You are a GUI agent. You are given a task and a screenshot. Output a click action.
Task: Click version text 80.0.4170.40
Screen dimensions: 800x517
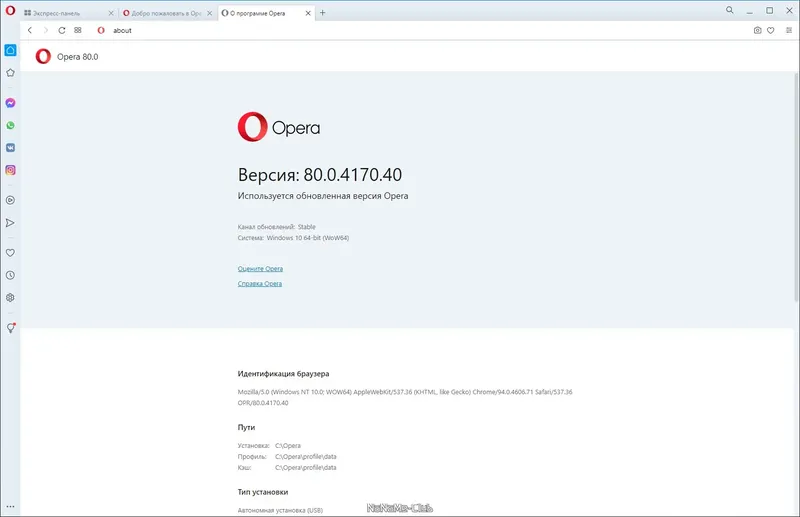pos(353,175)
